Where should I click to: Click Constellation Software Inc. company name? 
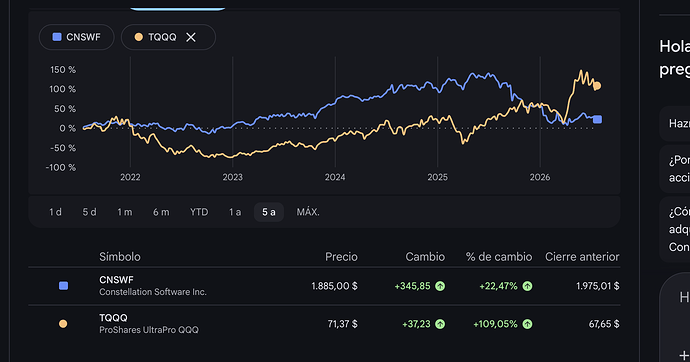point(153,292)
